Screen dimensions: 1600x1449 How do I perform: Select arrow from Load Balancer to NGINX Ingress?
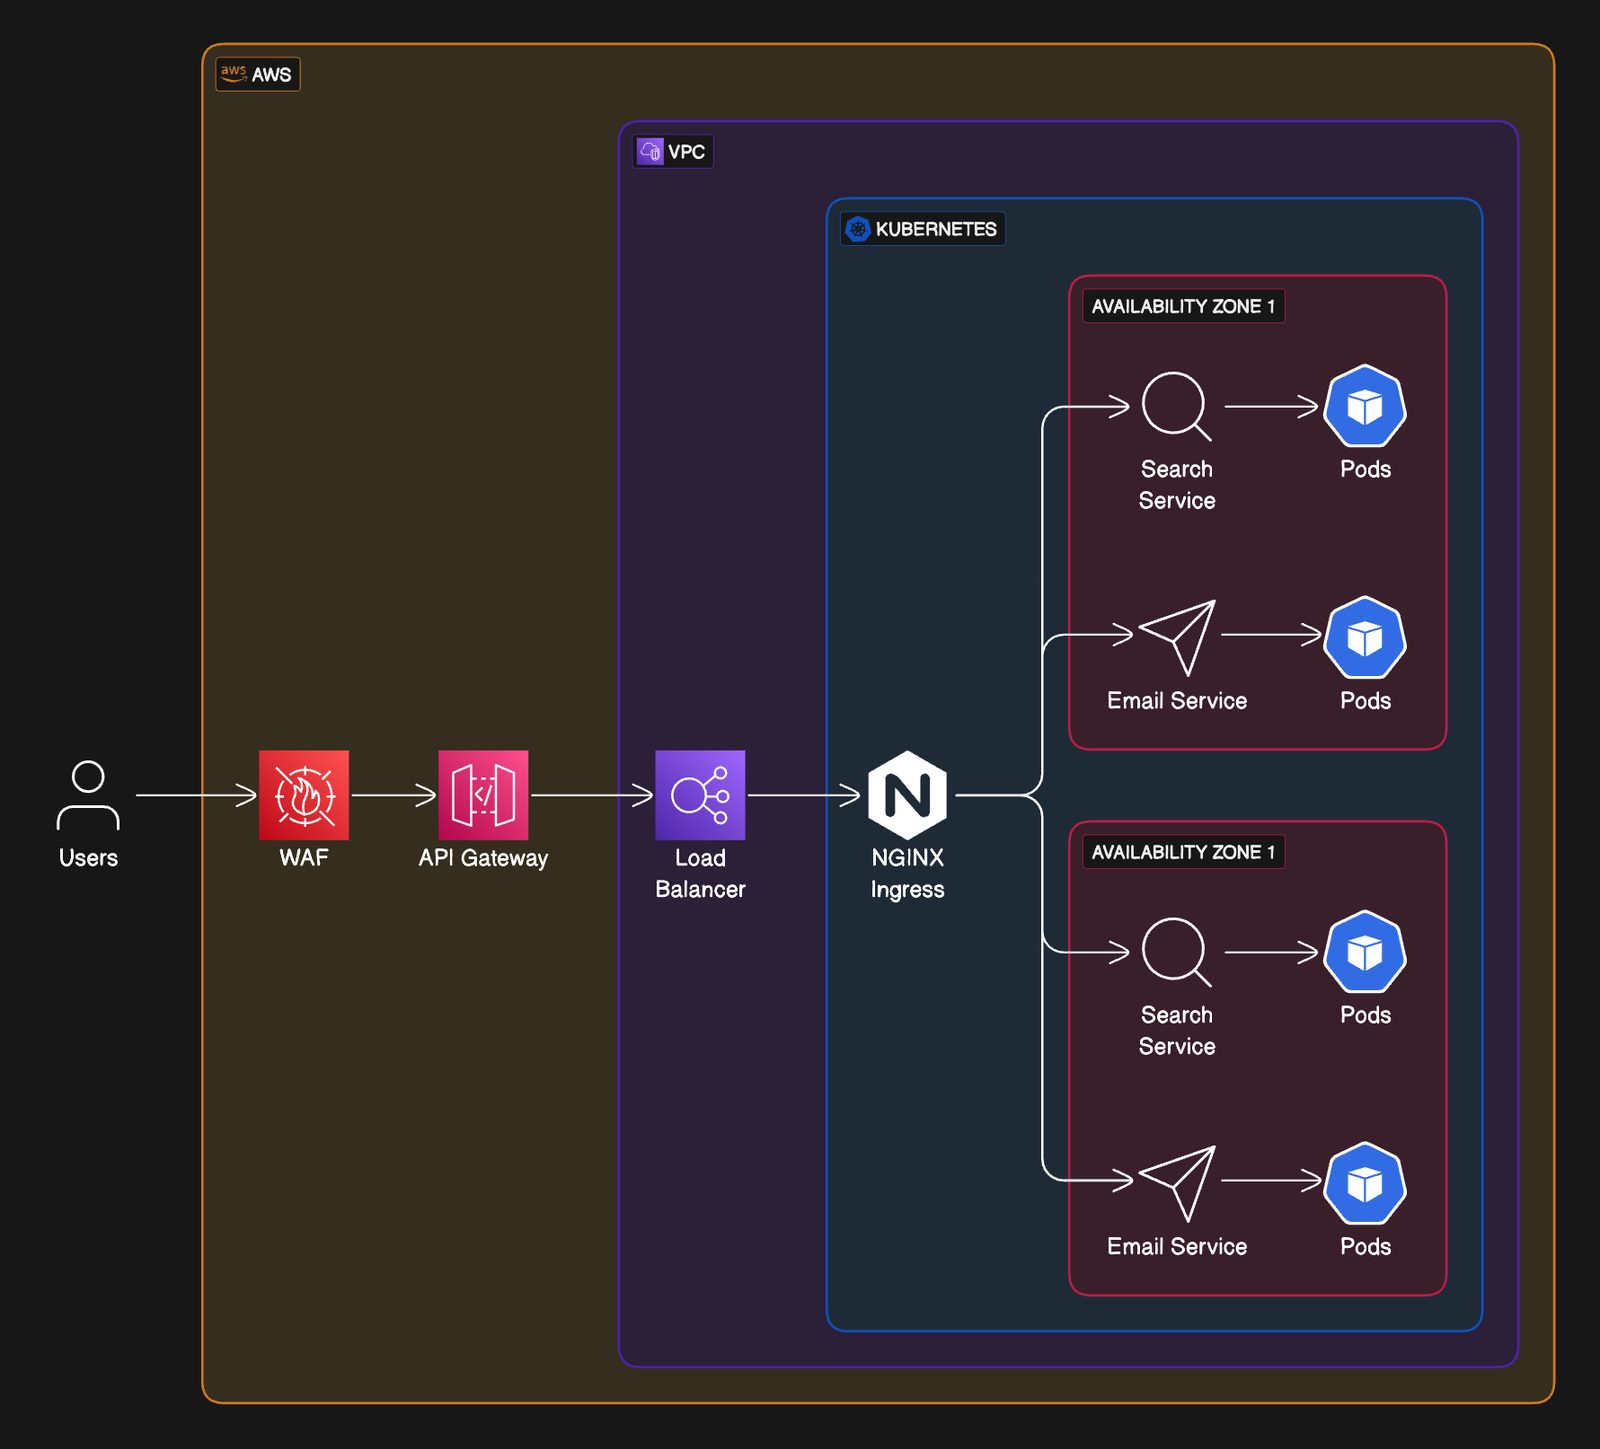point(804,795)
